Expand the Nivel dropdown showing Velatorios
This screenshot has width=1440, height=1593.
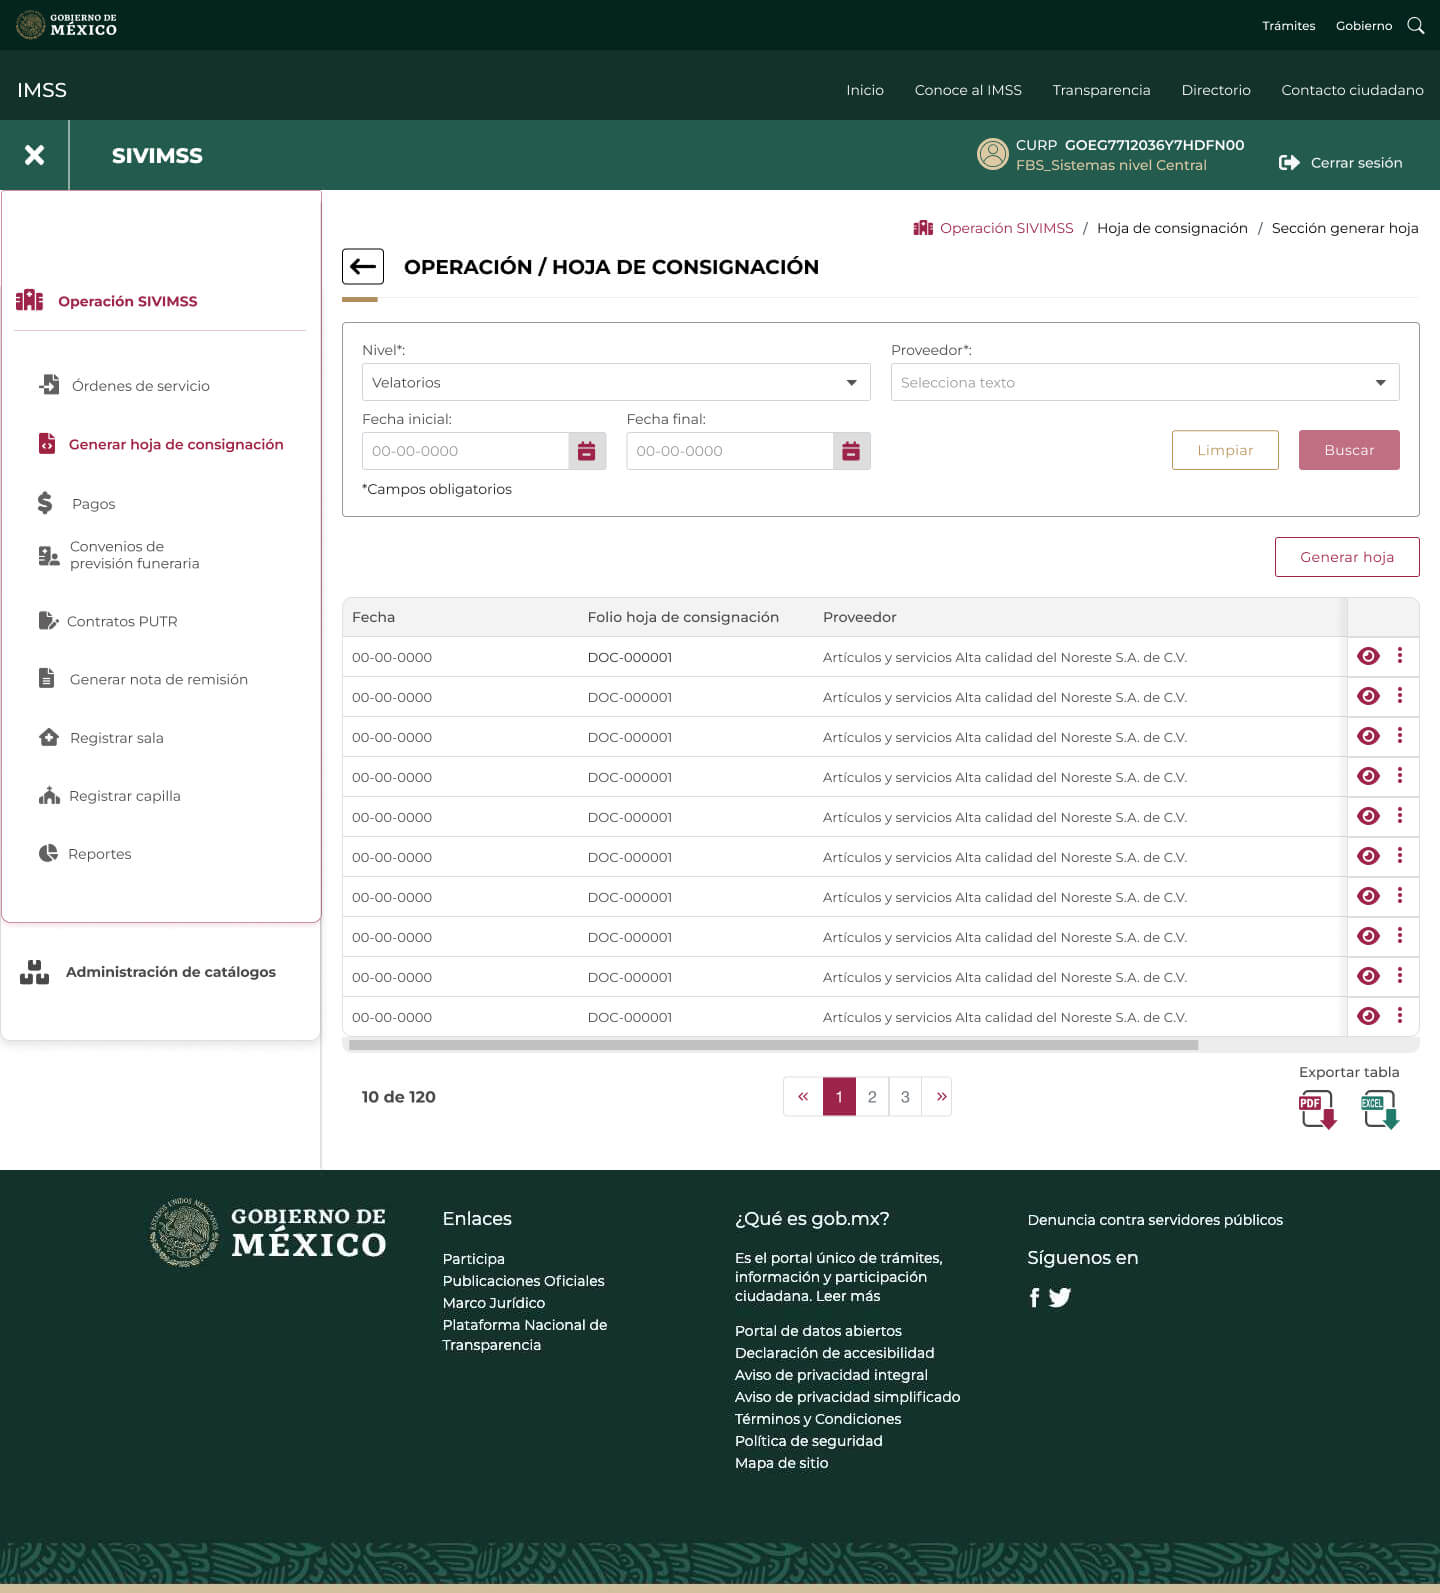click(x=616, y=382)
